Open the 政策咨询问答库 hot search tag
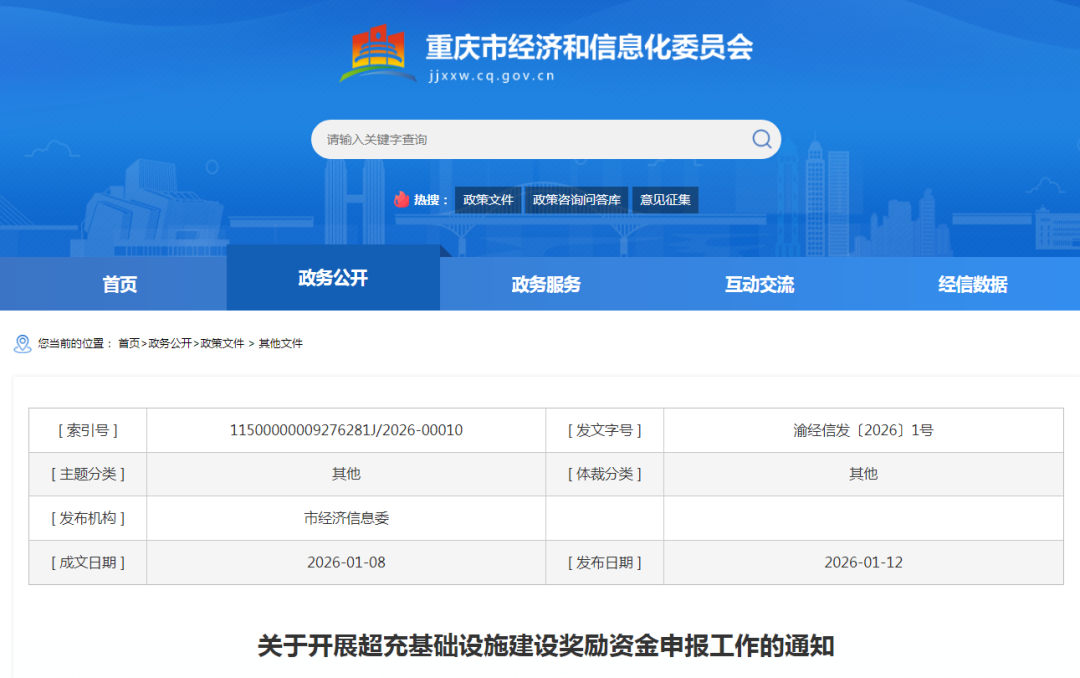 click(576, 200)
